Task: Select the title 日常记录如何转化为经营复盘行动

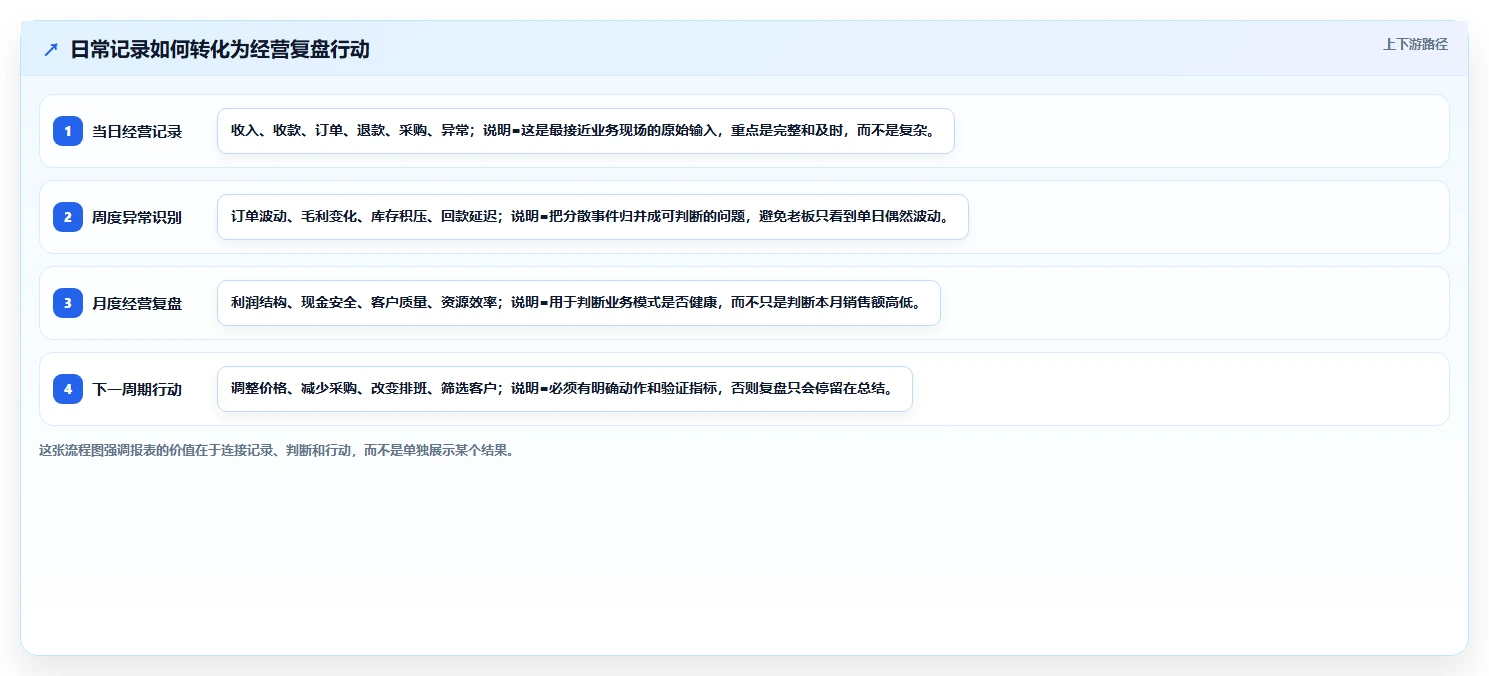Action: (x=220, y=49)
